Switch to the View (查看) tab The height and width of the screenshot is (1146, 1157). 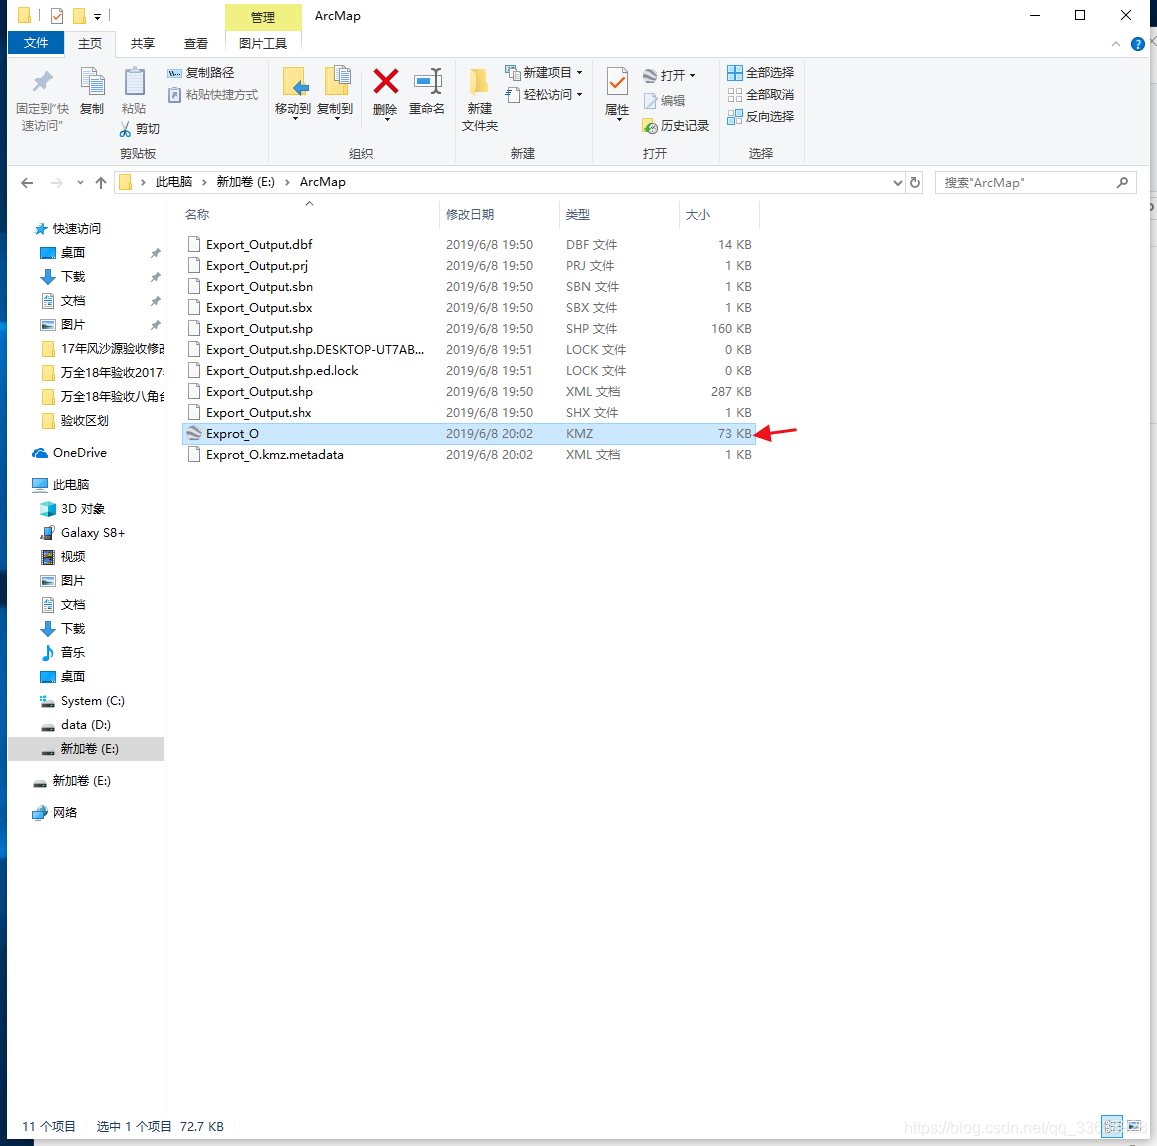pos(196,44)
